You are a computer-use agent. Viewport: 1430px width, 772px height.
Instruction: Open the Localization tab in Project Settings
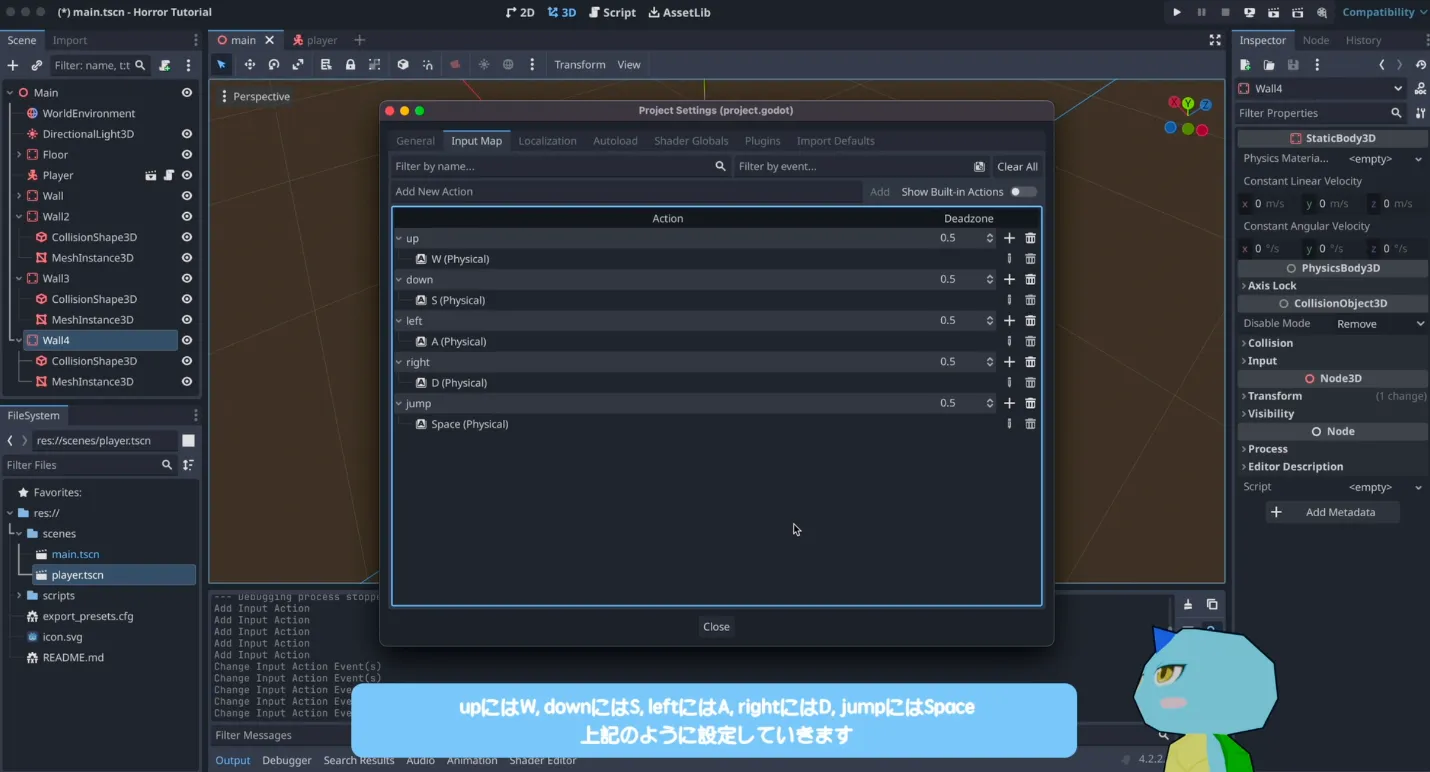point(547,141)
